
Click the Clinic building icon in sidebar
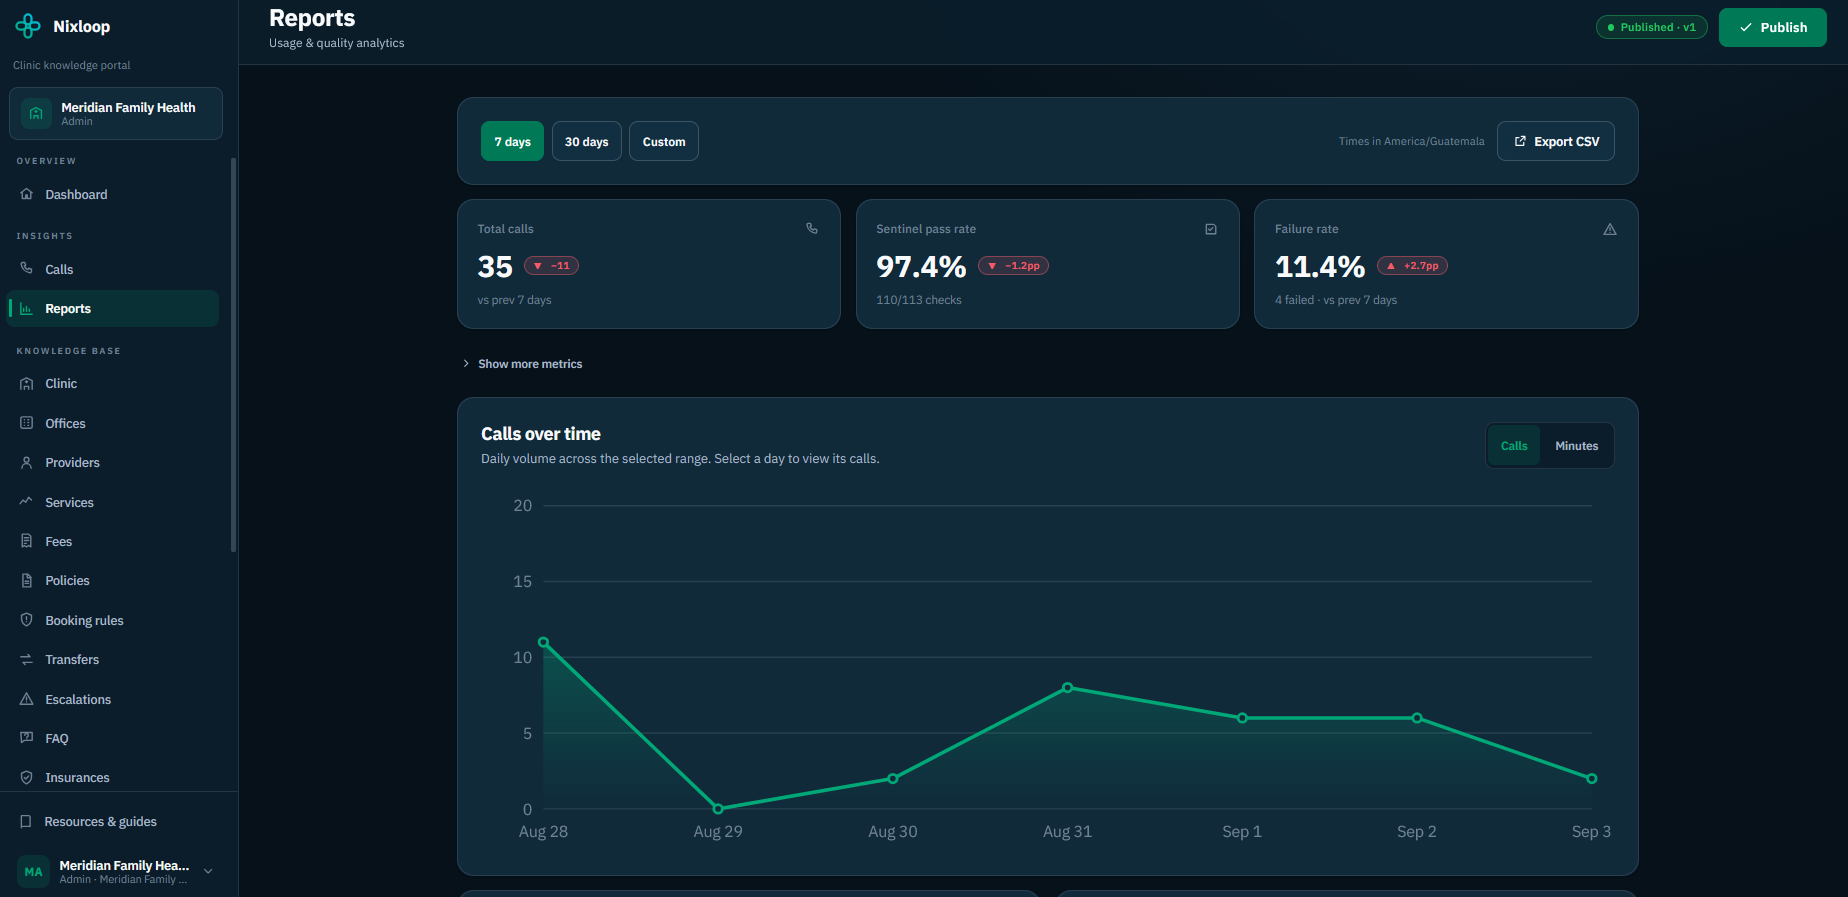[27, 383]
